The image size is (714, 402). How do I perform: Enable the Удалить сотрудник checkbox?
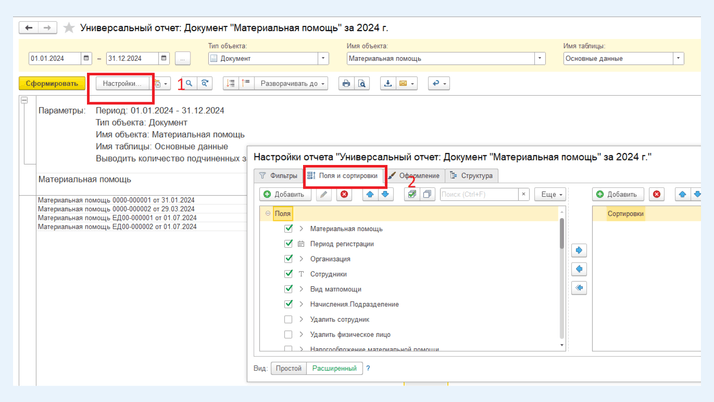(288, 320)
